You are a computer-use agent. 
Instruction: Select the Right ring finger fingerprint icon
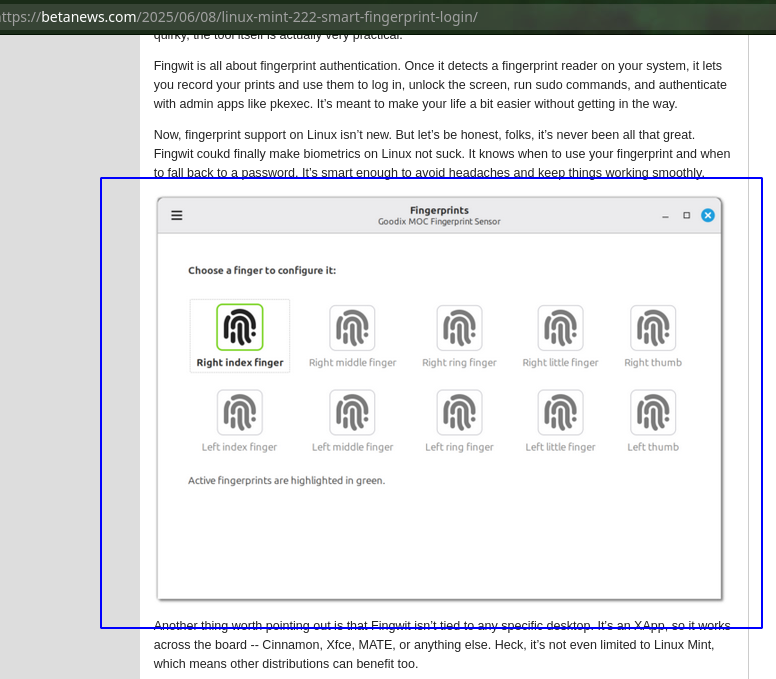click(459, 328)
